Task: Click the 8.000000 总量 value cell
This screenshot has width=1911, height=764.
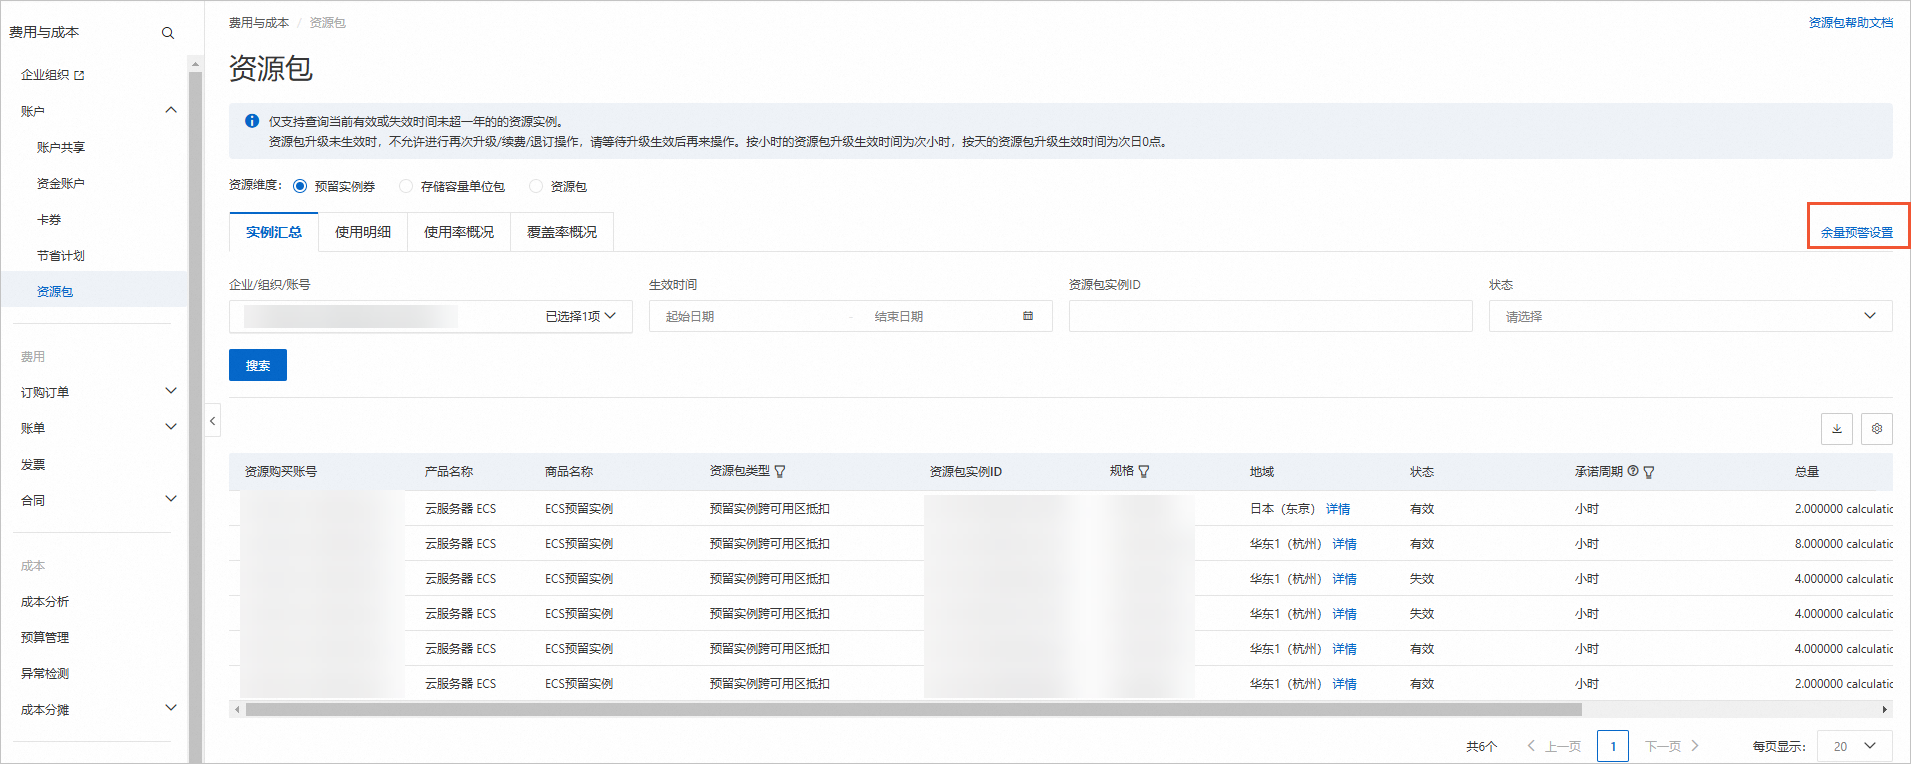Action: coord(1843,543)
